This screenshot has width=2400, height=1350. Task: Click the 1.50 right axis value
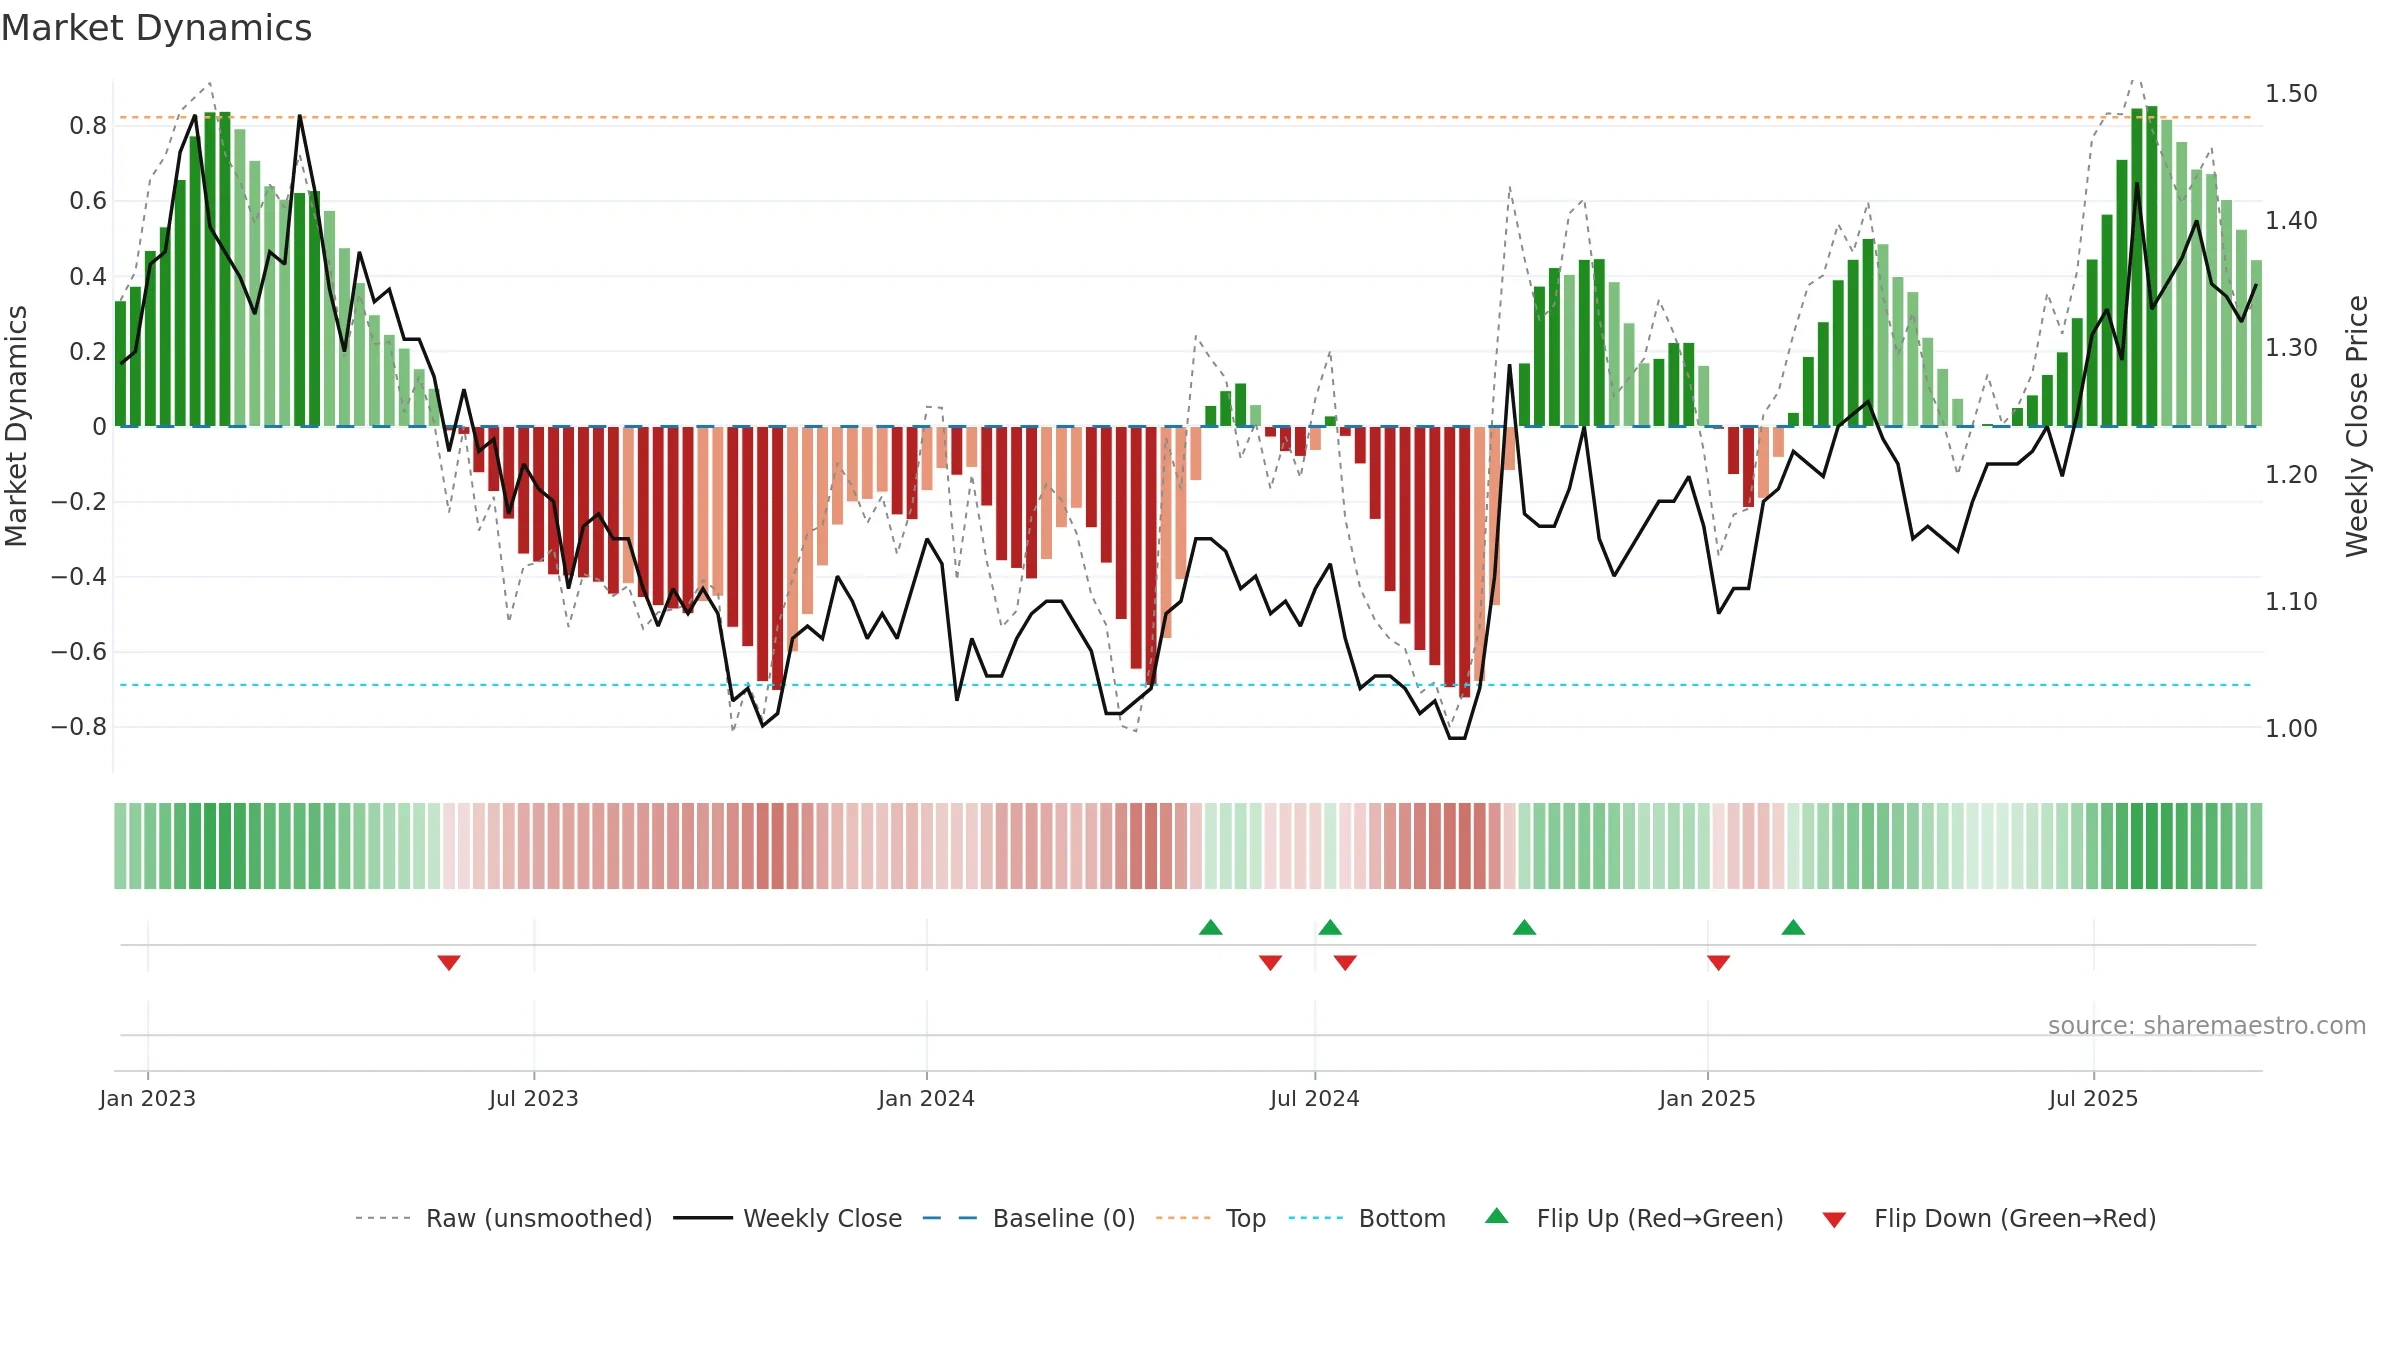[x=2291, y=93]
